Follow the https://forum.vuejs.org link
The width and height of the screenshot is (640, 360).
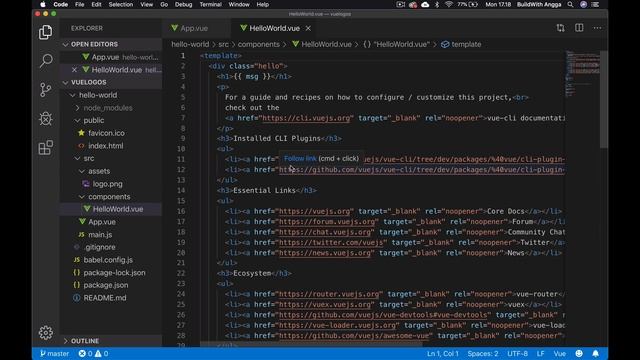(x=327, y=222)
